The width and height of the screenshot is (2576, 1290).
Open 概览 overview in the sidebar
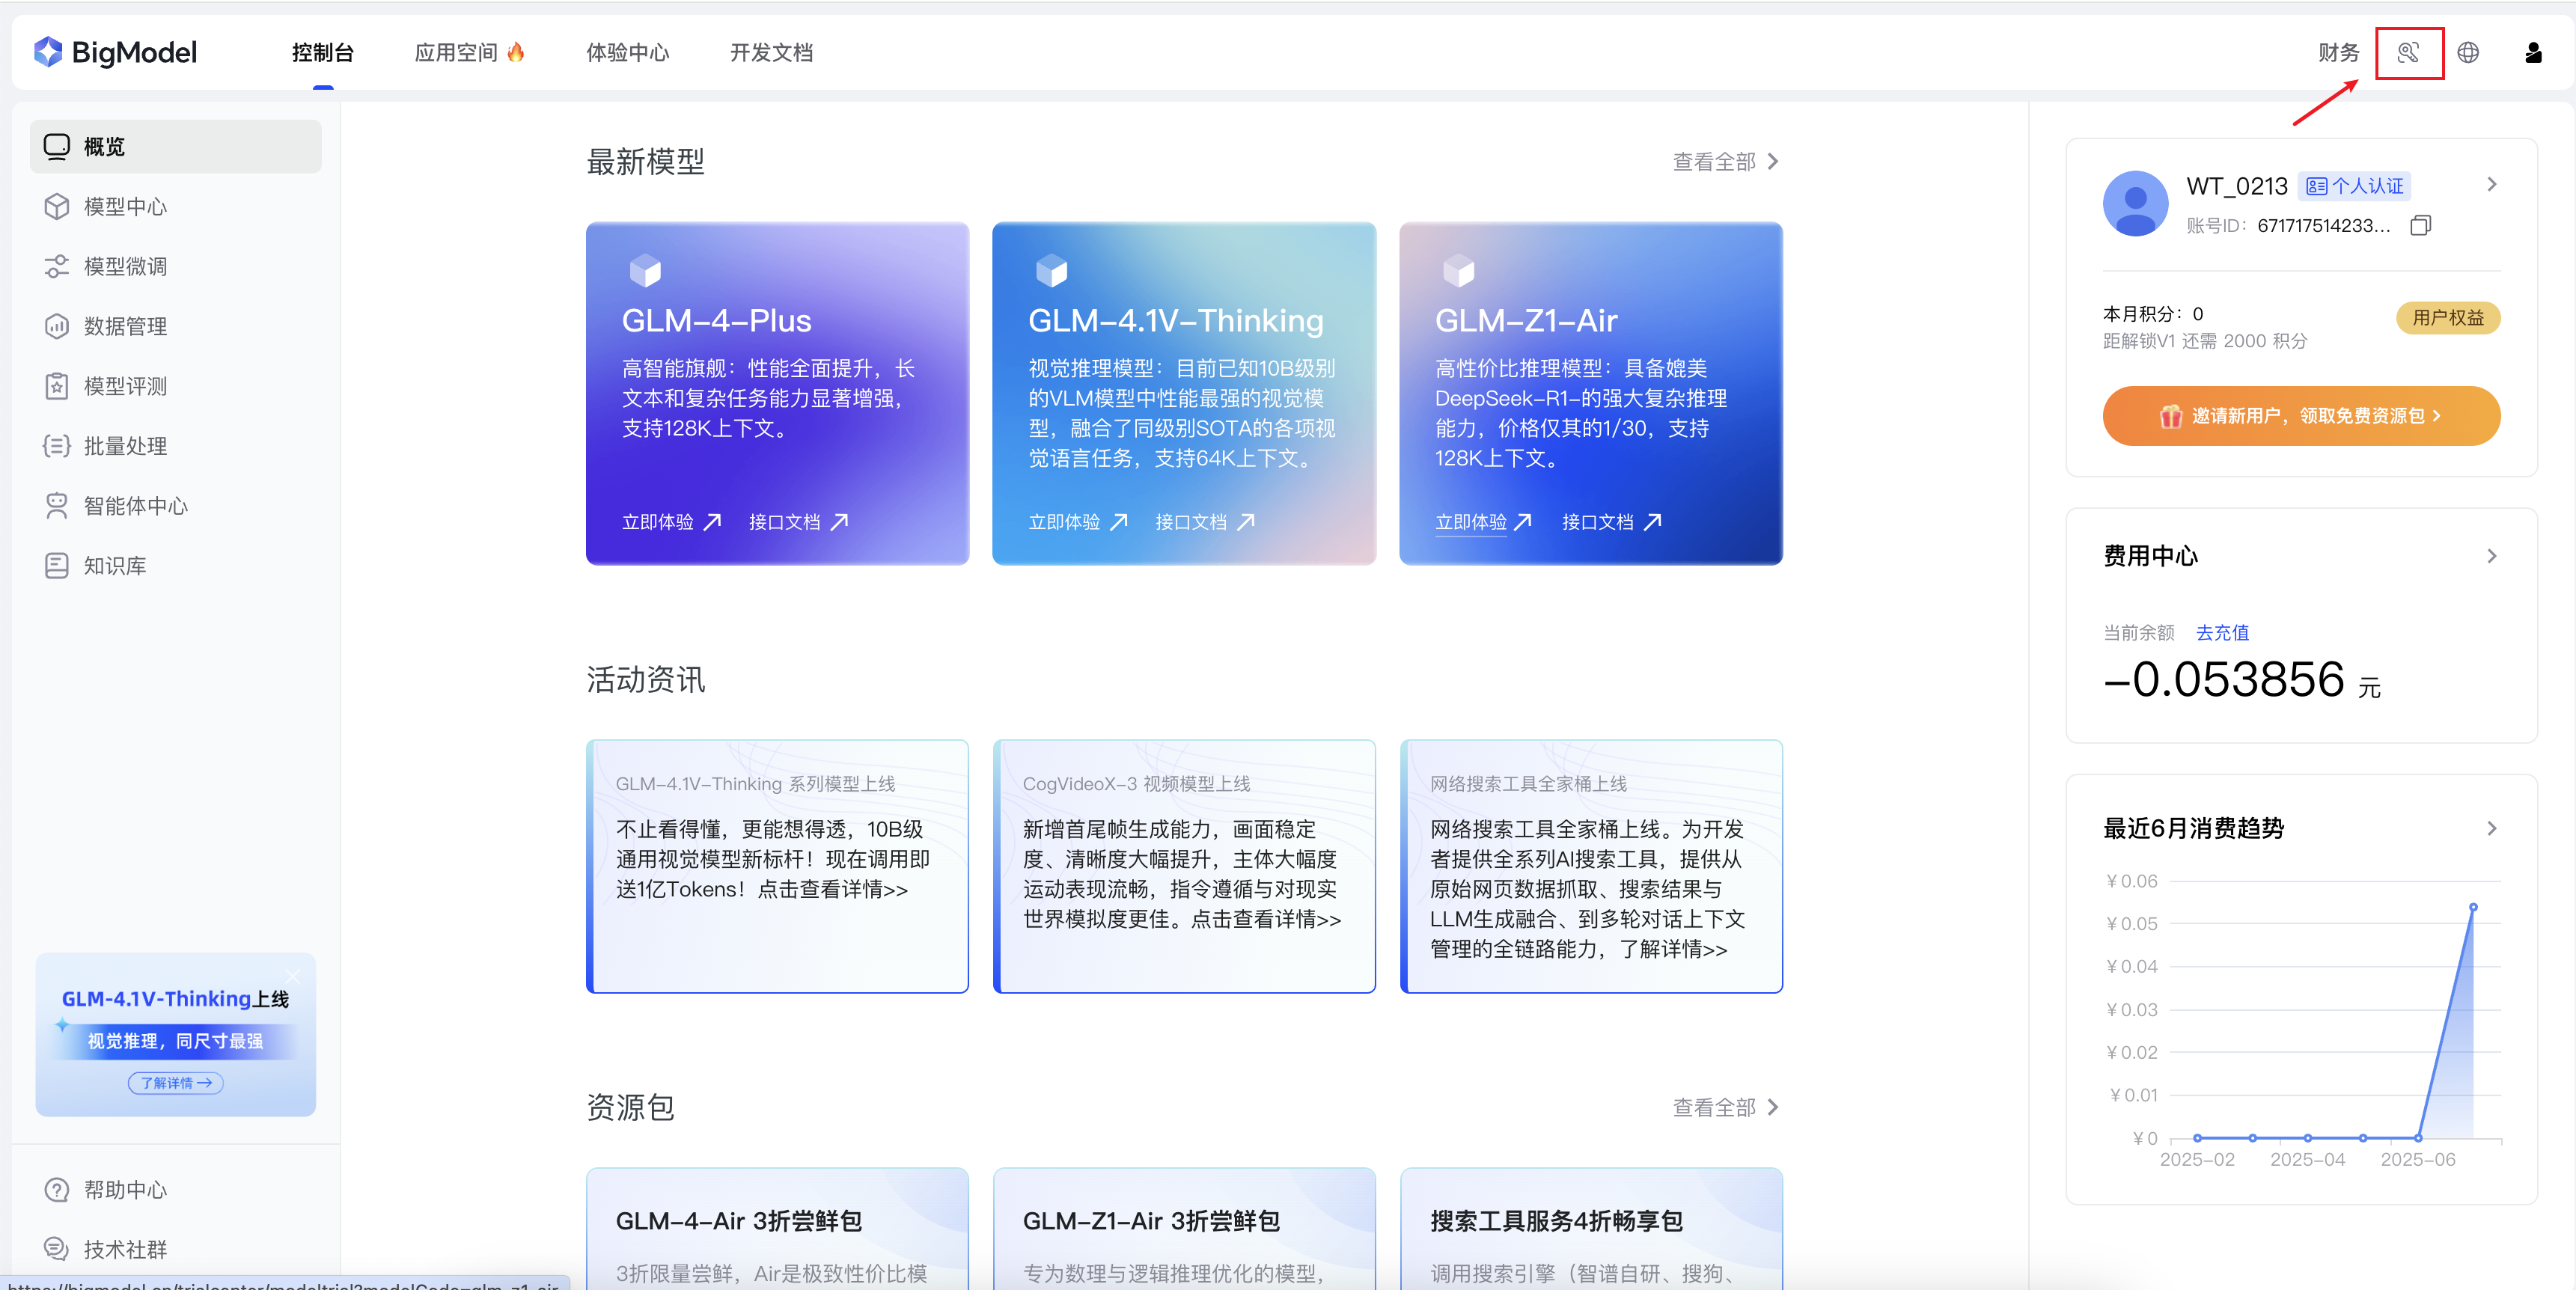point(176,146)
